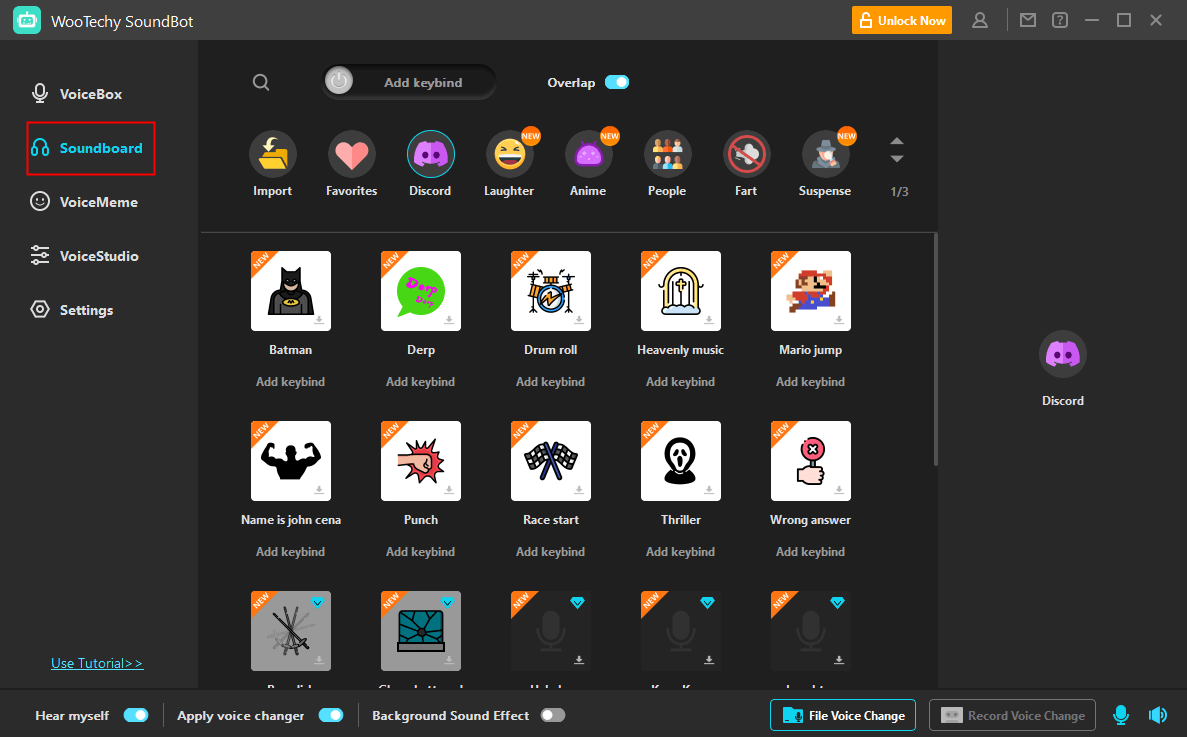Viewport: 1187px width, 737px height.
Task: Open the Use Tutorial link
Action: coord(97,663)
